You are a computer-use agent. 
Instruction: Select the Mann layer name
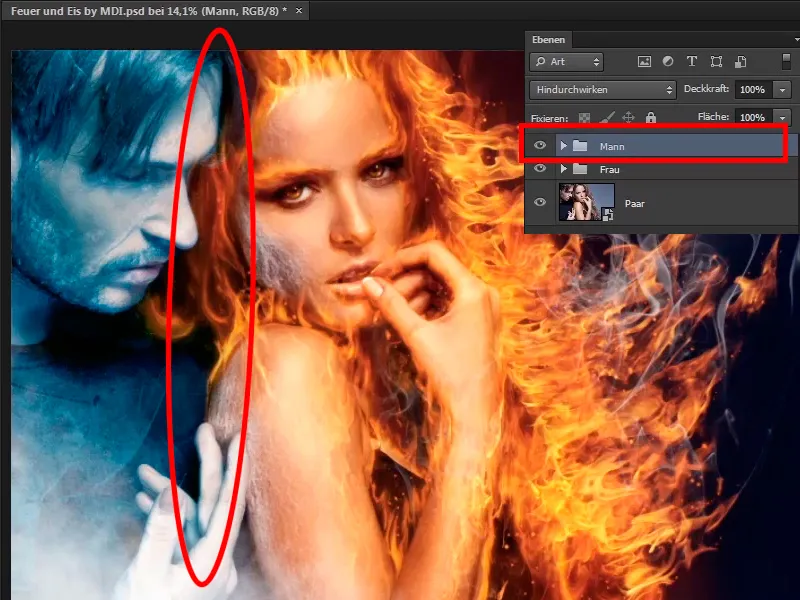612,147
